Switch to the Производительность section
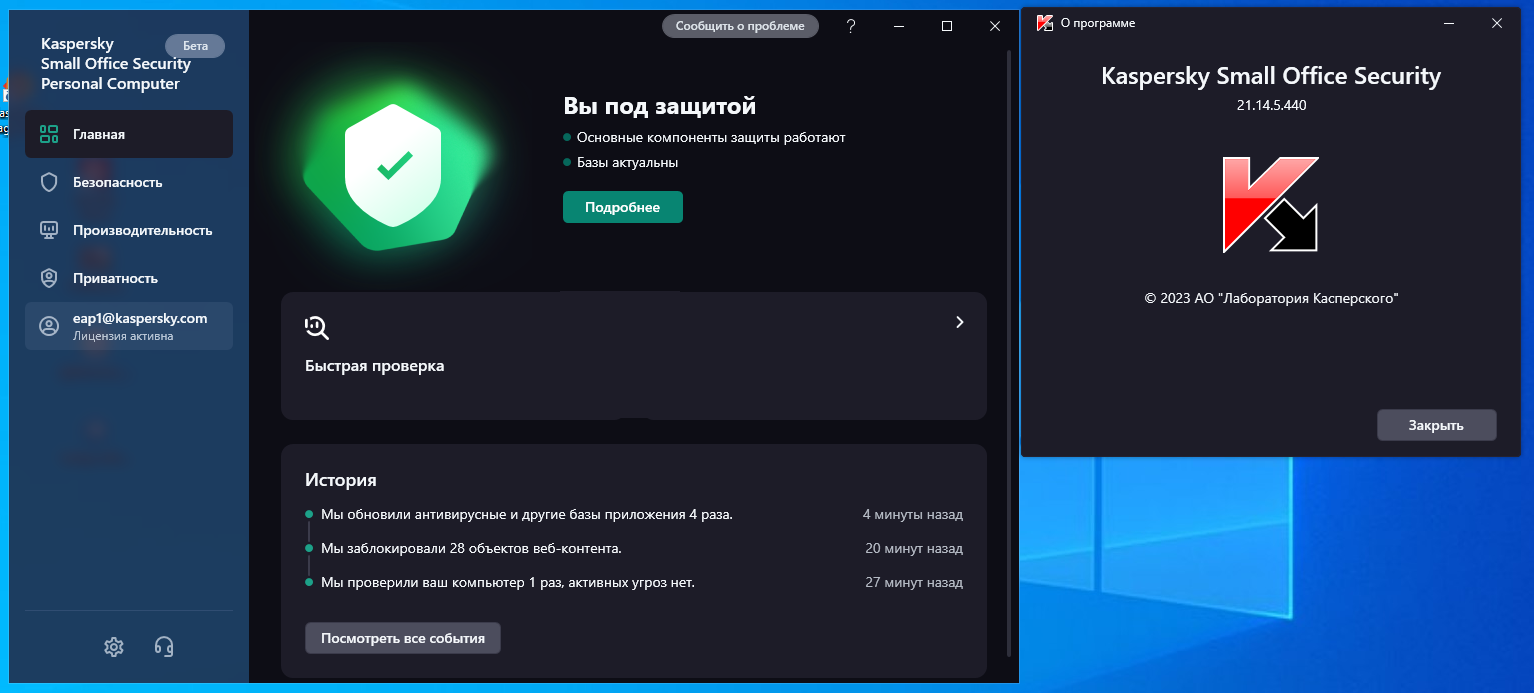Image resolution: width=1534 pixels, height=693 pixels. (x=129, y=230)
